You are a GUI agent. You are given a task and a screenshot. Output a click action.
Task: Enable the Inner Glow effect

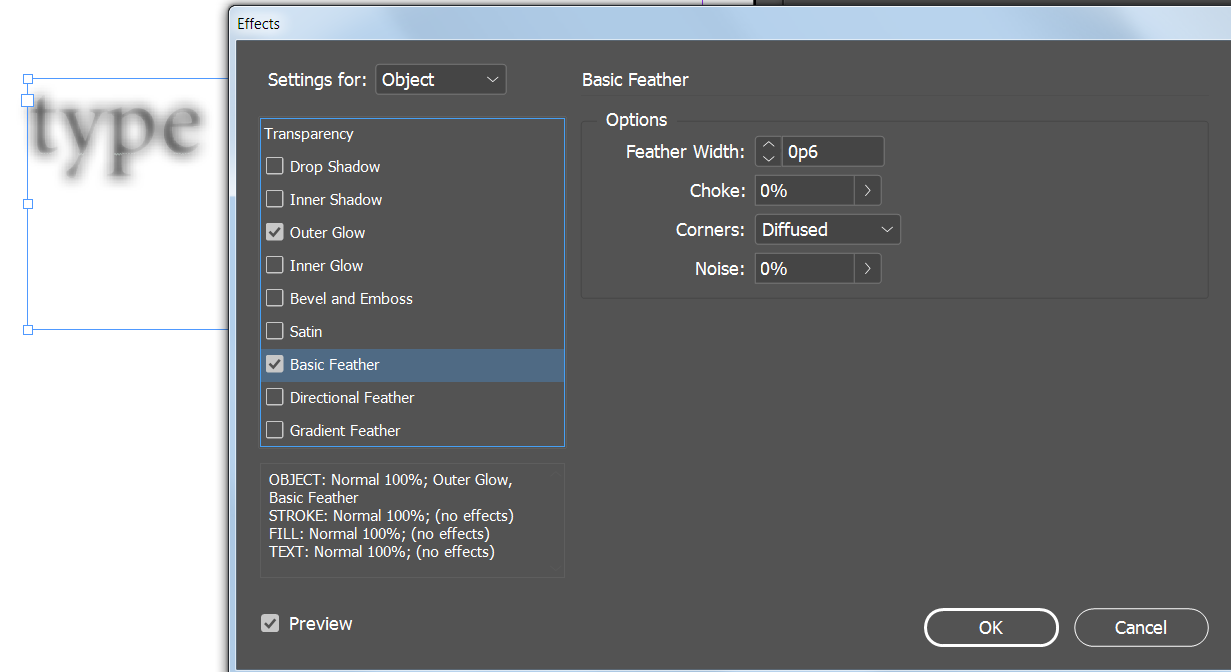[x=275, y=265]
